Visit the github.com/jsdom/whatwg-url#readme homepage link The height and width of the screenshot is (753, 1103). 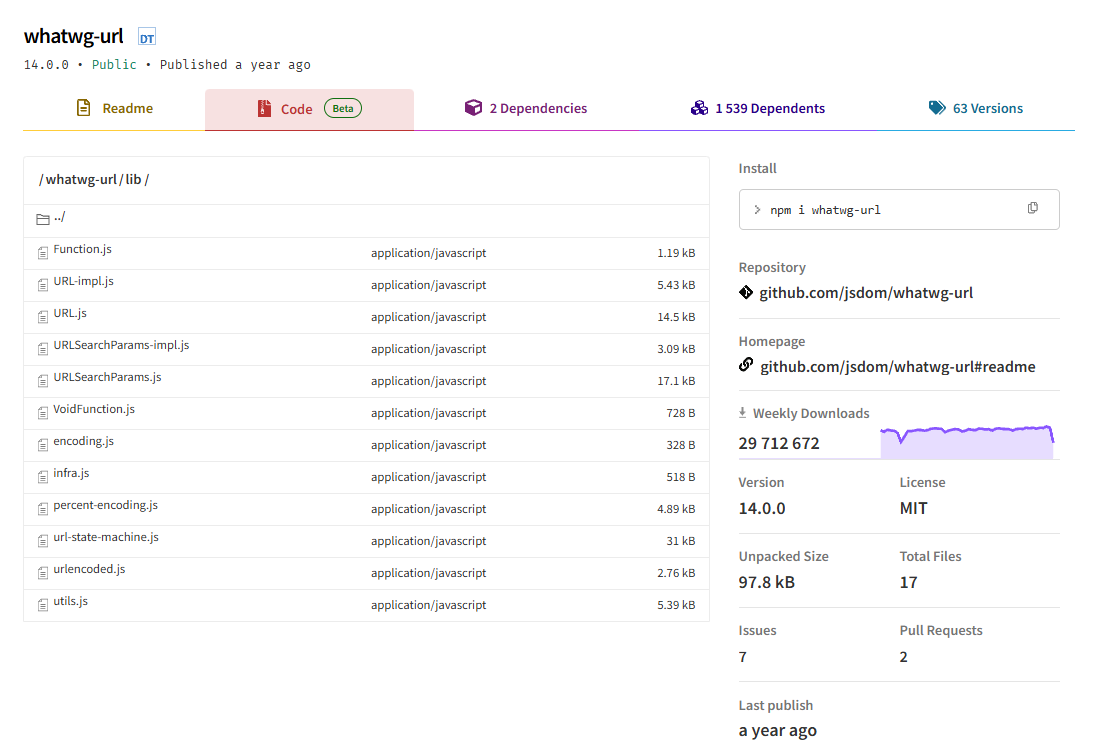tap(897, 367)
